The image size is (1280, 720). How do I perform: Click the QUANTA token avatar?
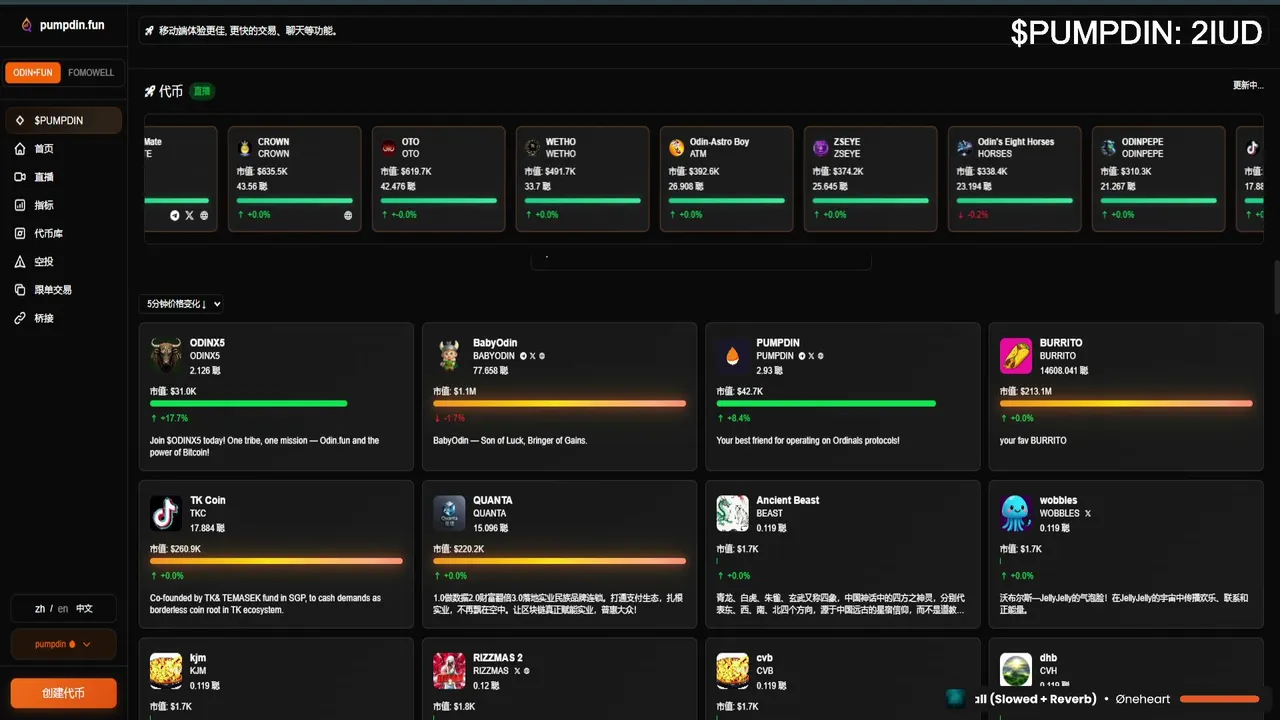pos(449,513)
